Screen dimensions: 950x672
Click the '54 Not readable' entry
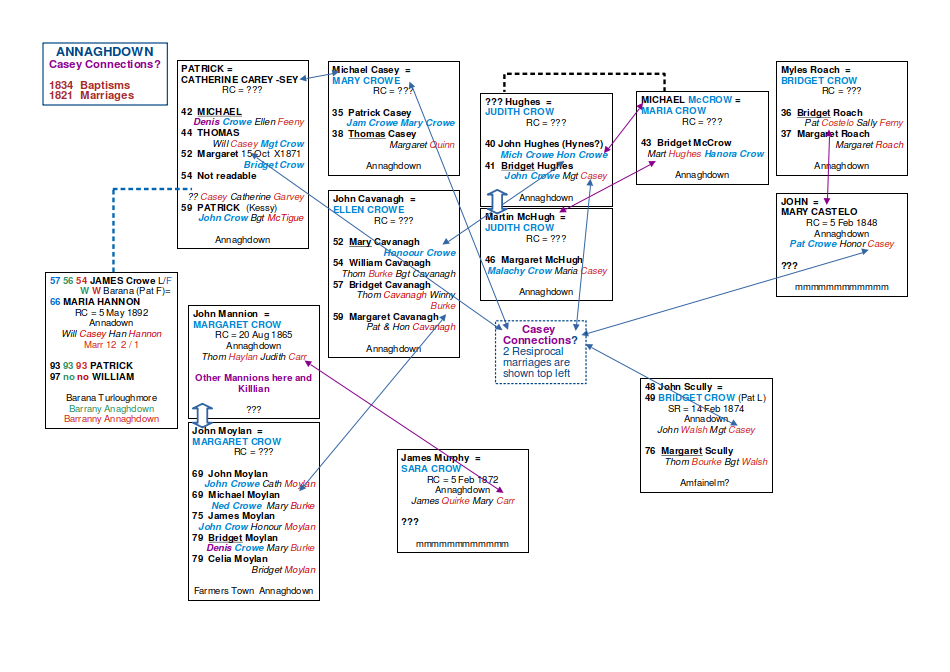219,176
